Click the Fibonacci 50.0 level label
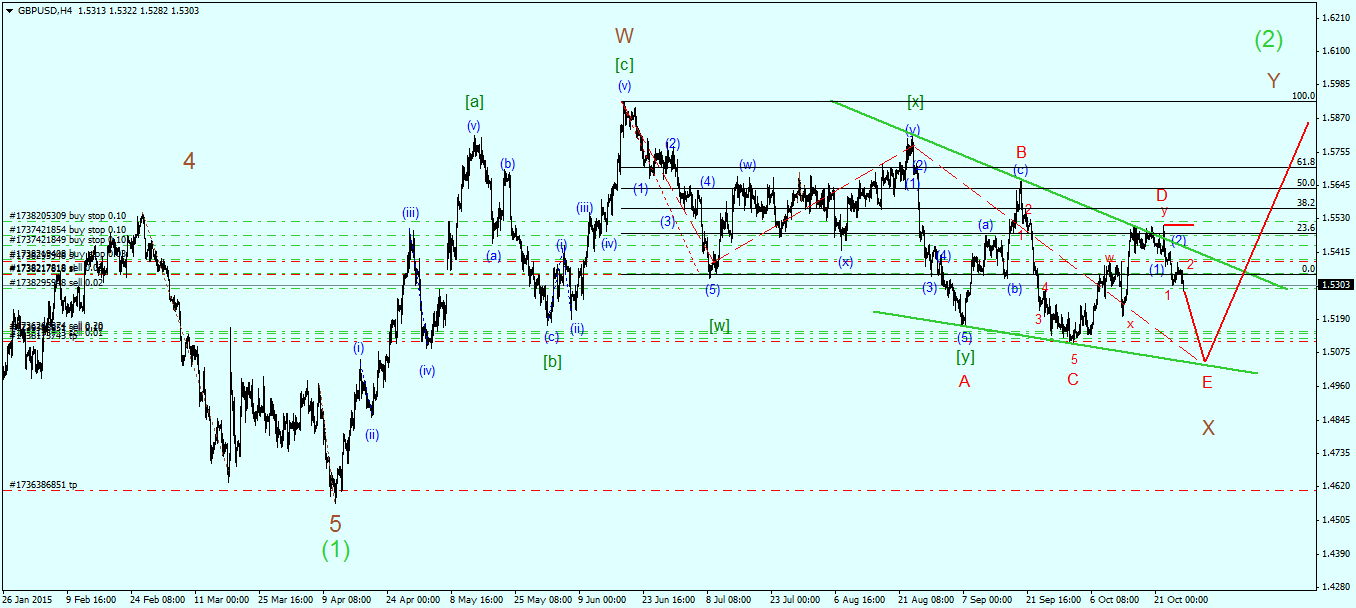1356x608 pixels. tap(1305, 183)
